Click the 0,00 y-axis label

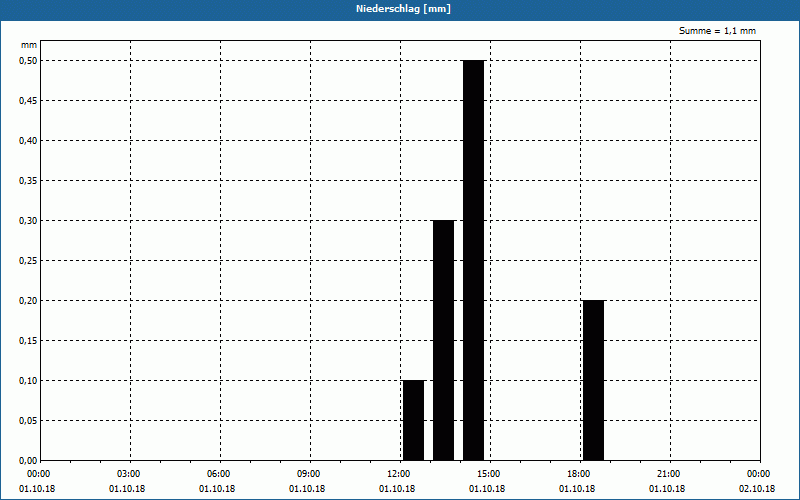28,461
